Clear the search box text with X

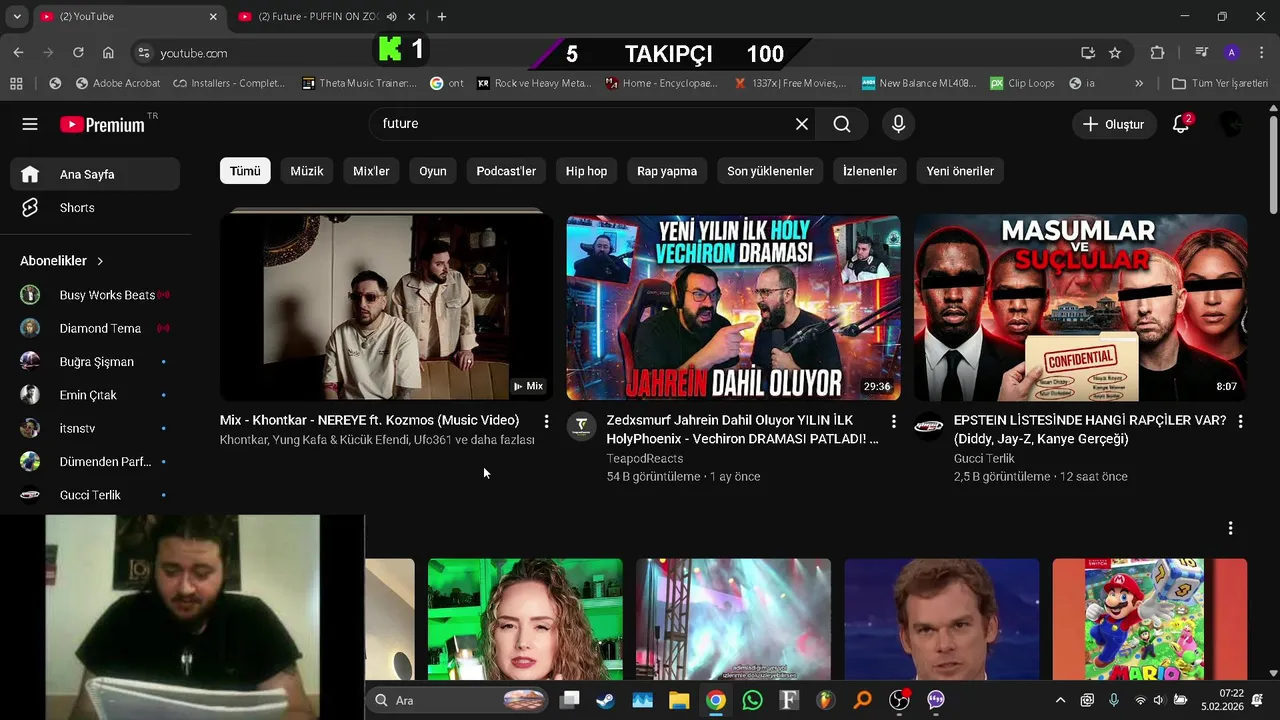pyautogui.click(x=802, y=124)
